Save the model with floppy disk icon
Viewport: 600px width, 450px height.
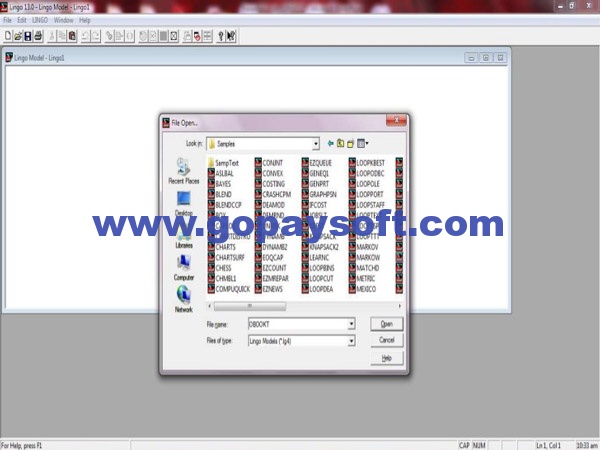(x=28, y=36)
